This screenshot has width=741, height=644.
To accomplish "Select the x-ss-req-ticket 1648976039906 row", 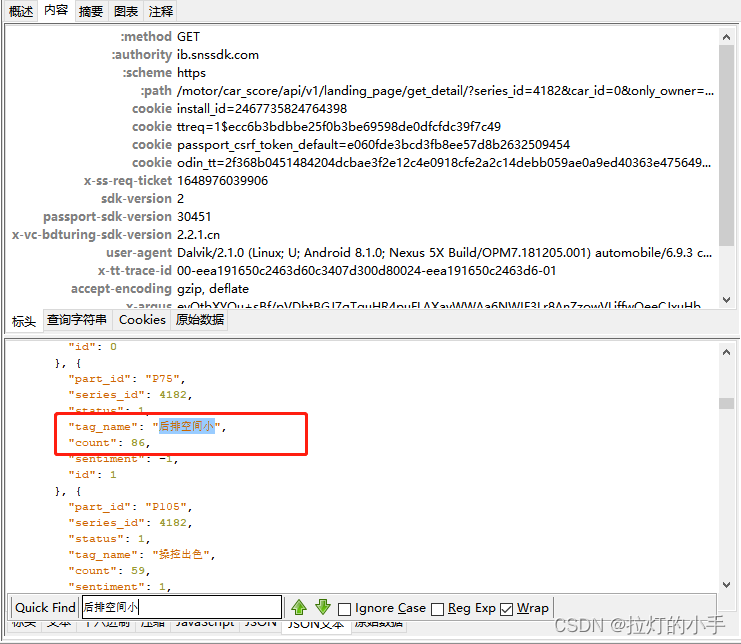I will coord(362,180).
